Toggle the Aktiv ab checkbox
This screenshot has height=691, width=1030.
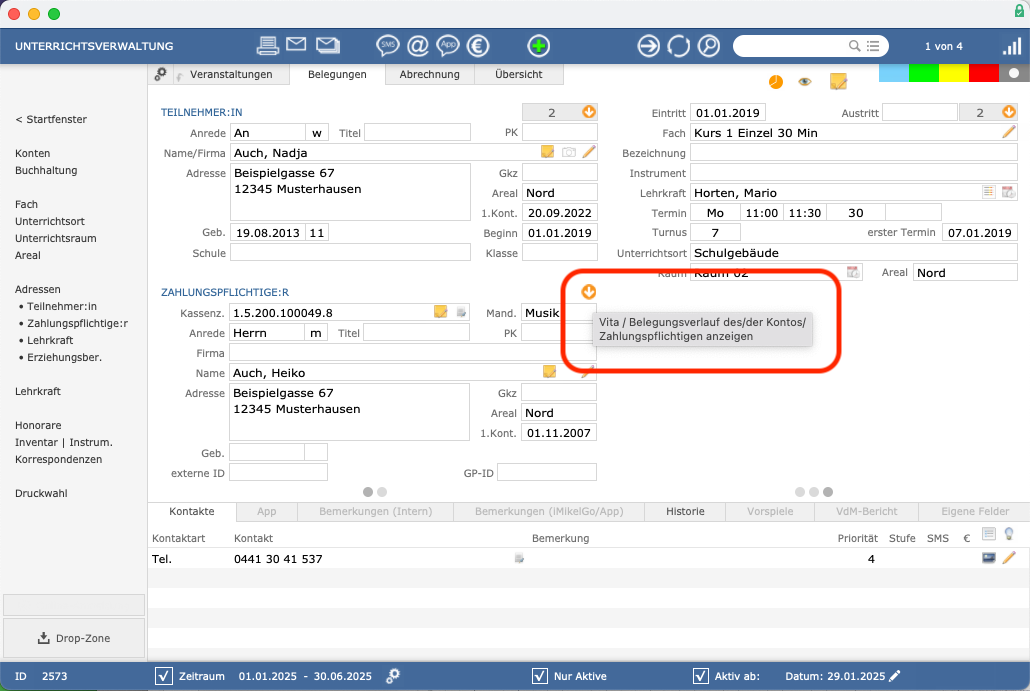[701, 676]
